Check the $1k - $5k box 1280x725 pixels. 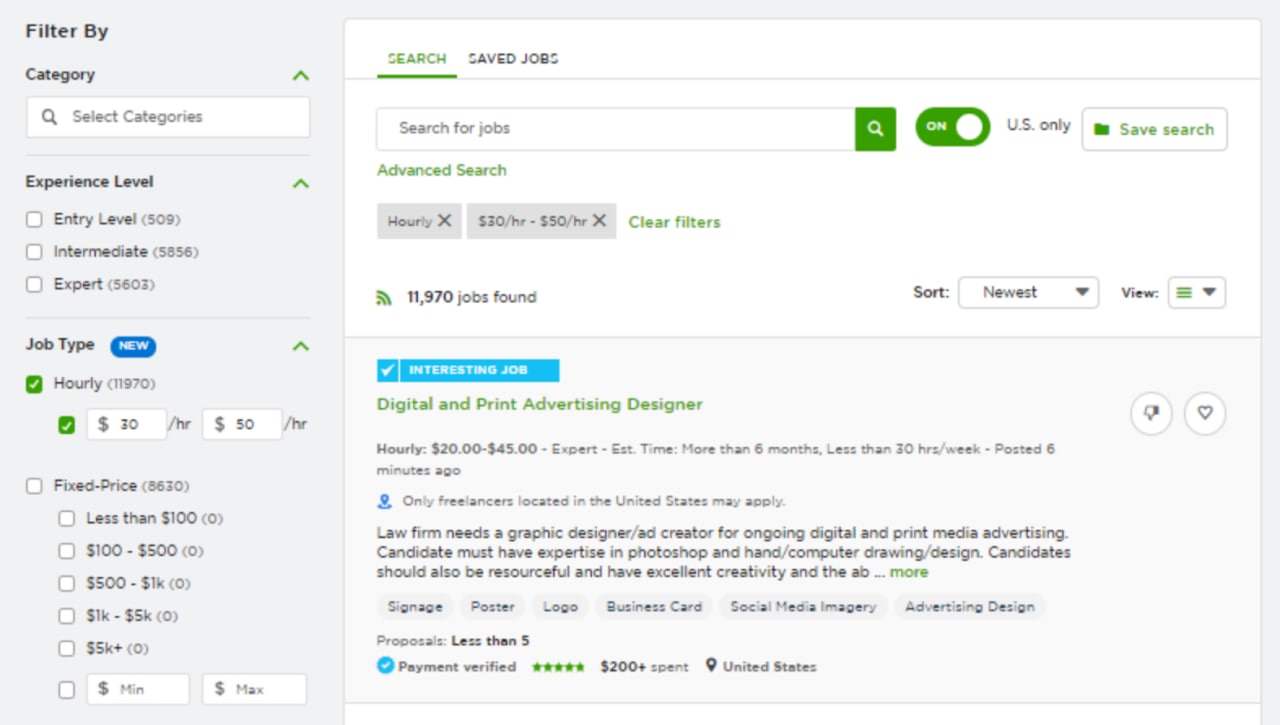click(x=67, y=616)
